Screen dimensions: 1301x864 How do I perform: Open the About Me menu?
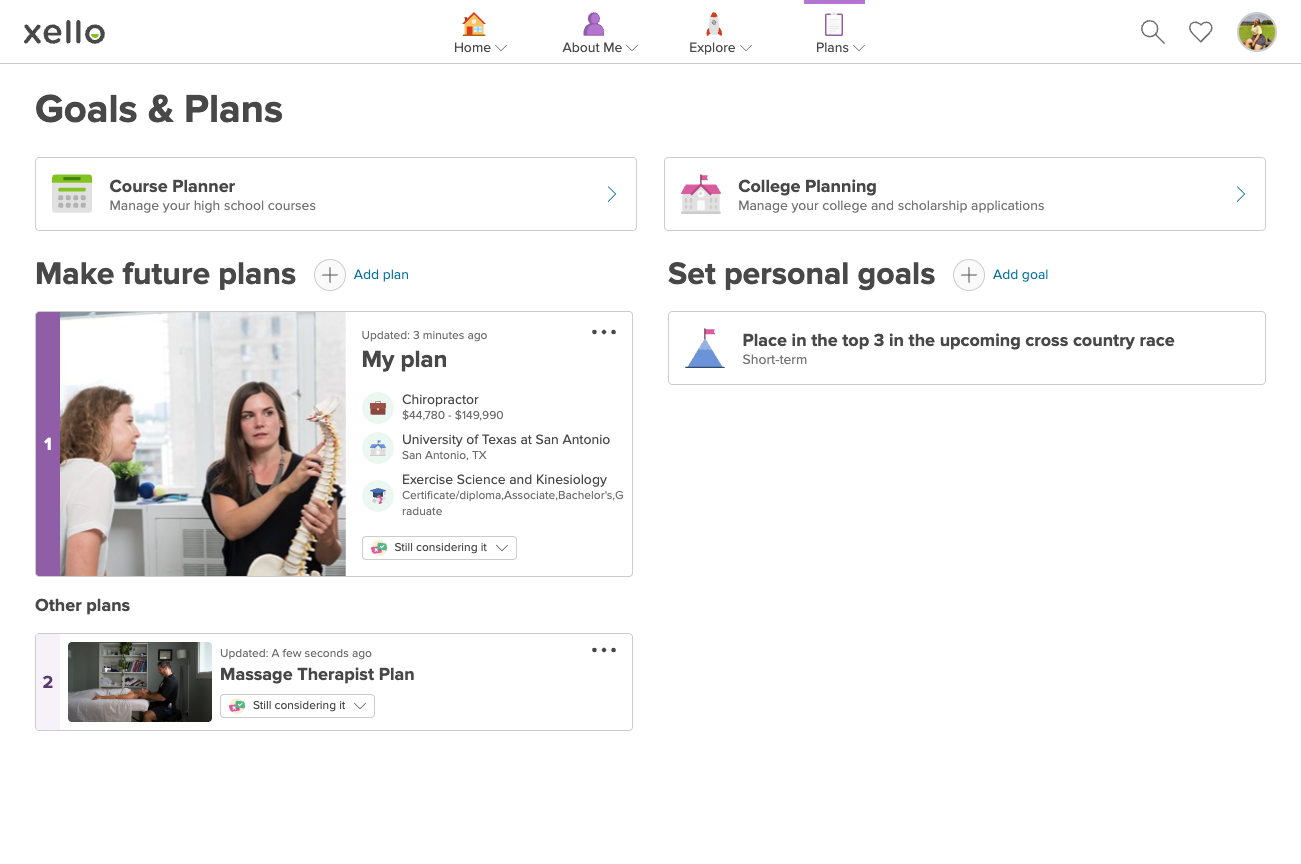[599, 34]
